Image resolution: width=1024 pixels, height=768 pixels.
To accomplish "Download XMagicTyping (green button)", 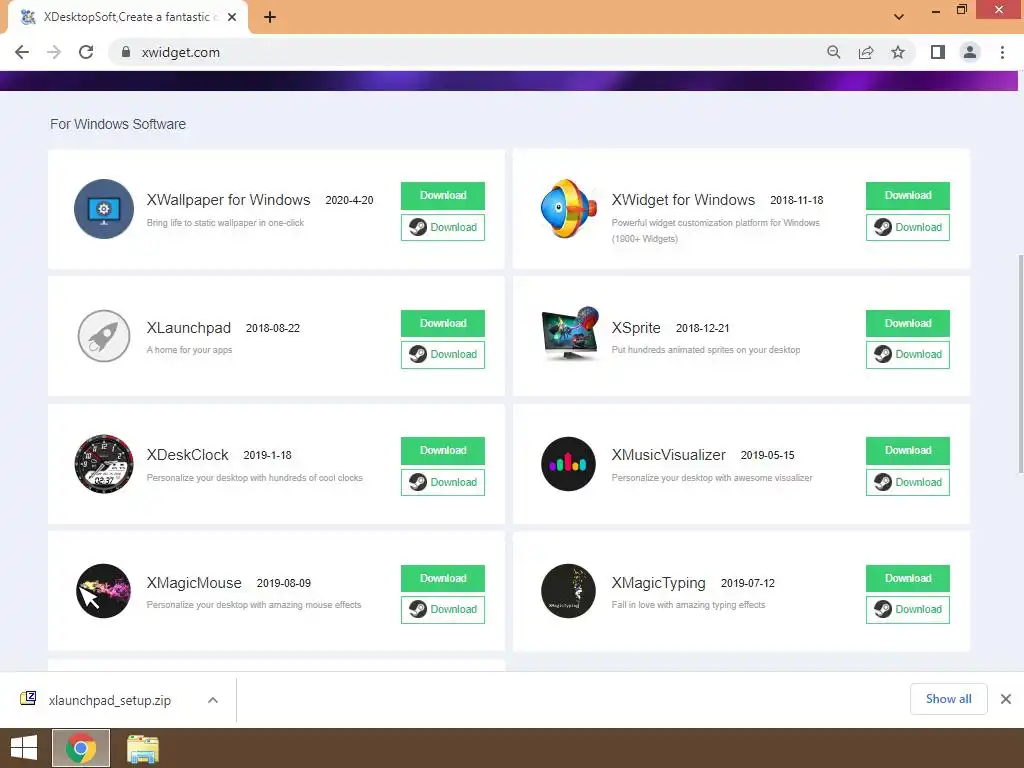I will 908,579.
